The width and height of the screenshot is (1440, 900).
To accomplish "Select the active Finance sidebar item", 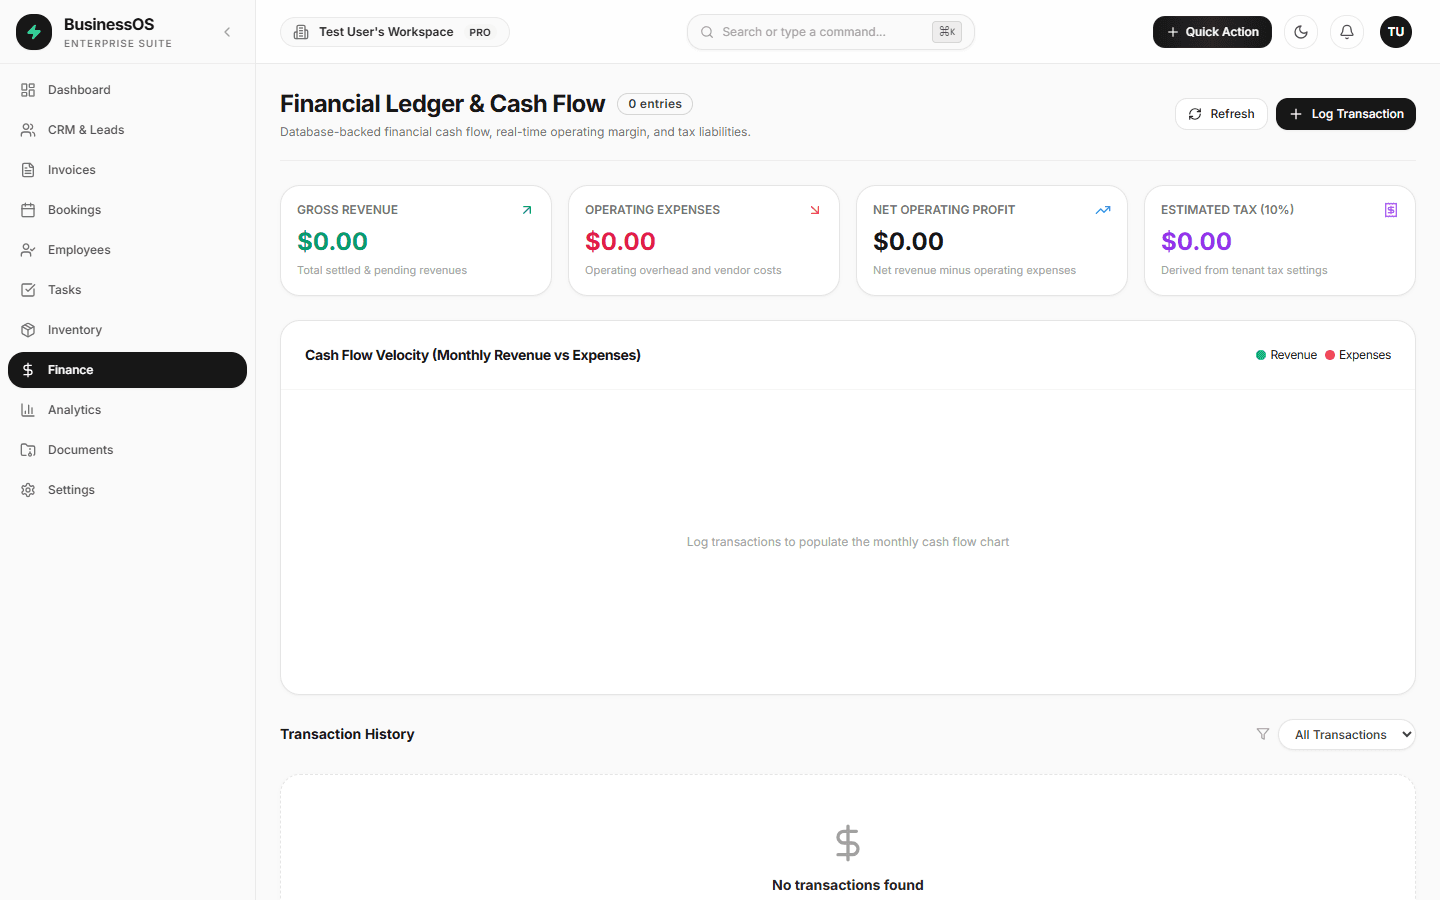I will point(127,370).
